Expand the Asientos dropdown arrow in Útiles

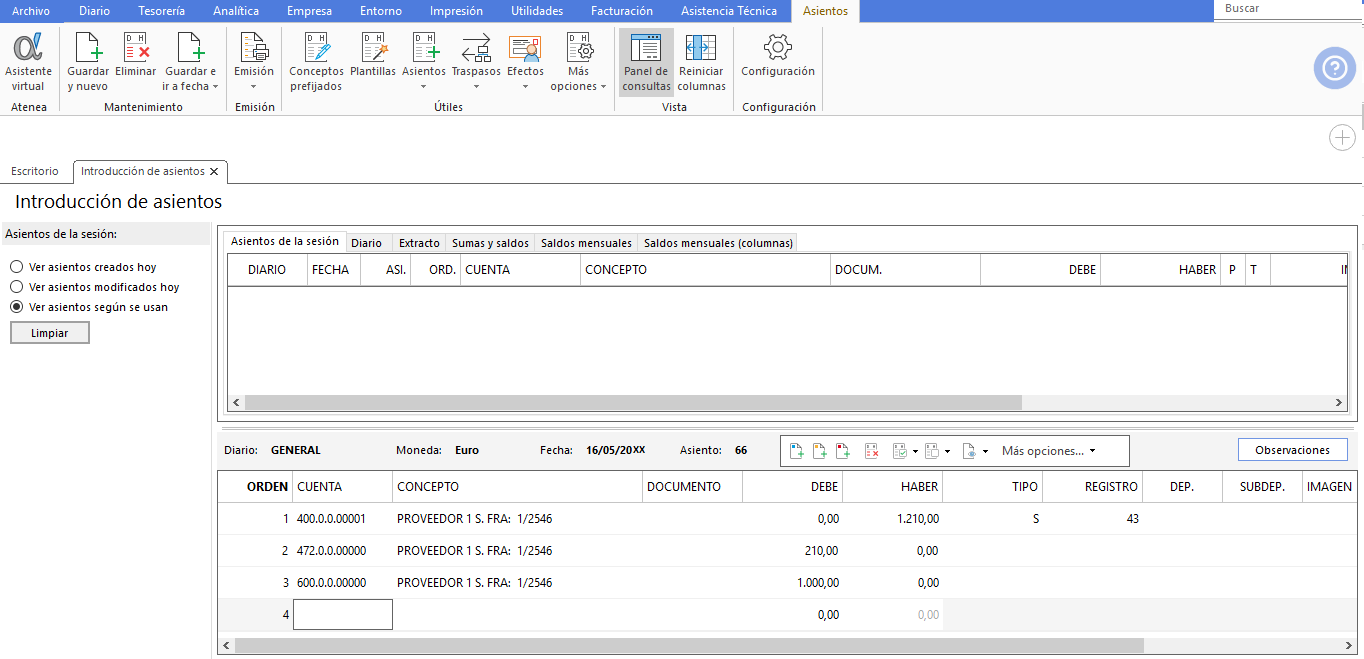[x=424, y=87]
